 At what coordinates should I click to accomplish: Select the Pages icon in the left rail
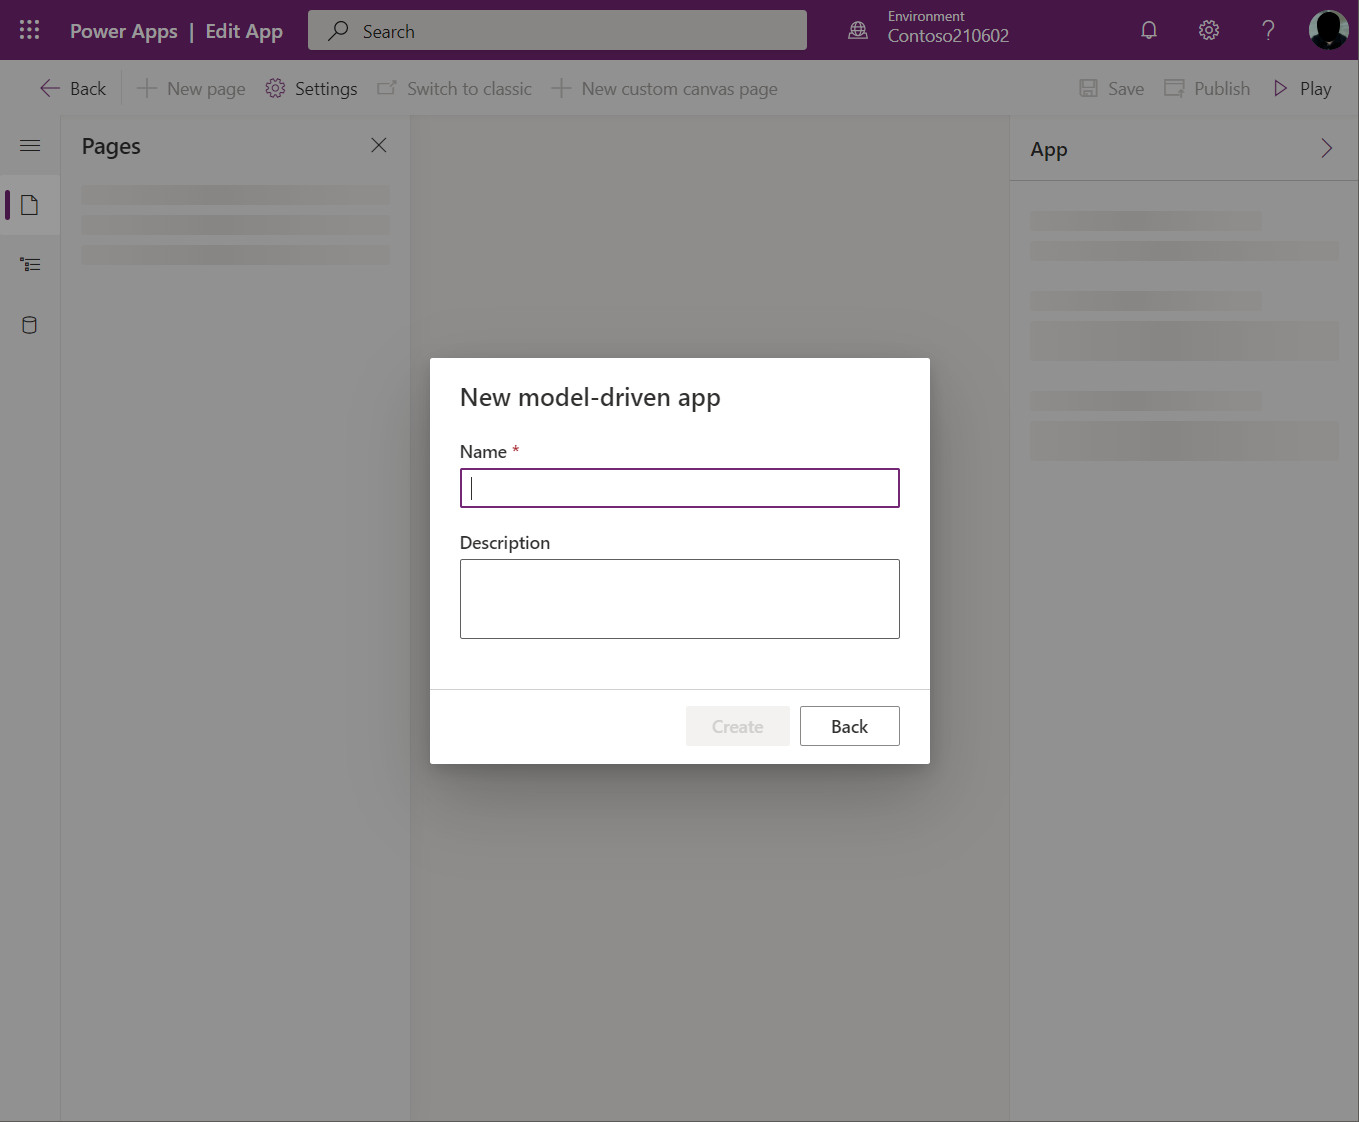[x=30, y=204]
